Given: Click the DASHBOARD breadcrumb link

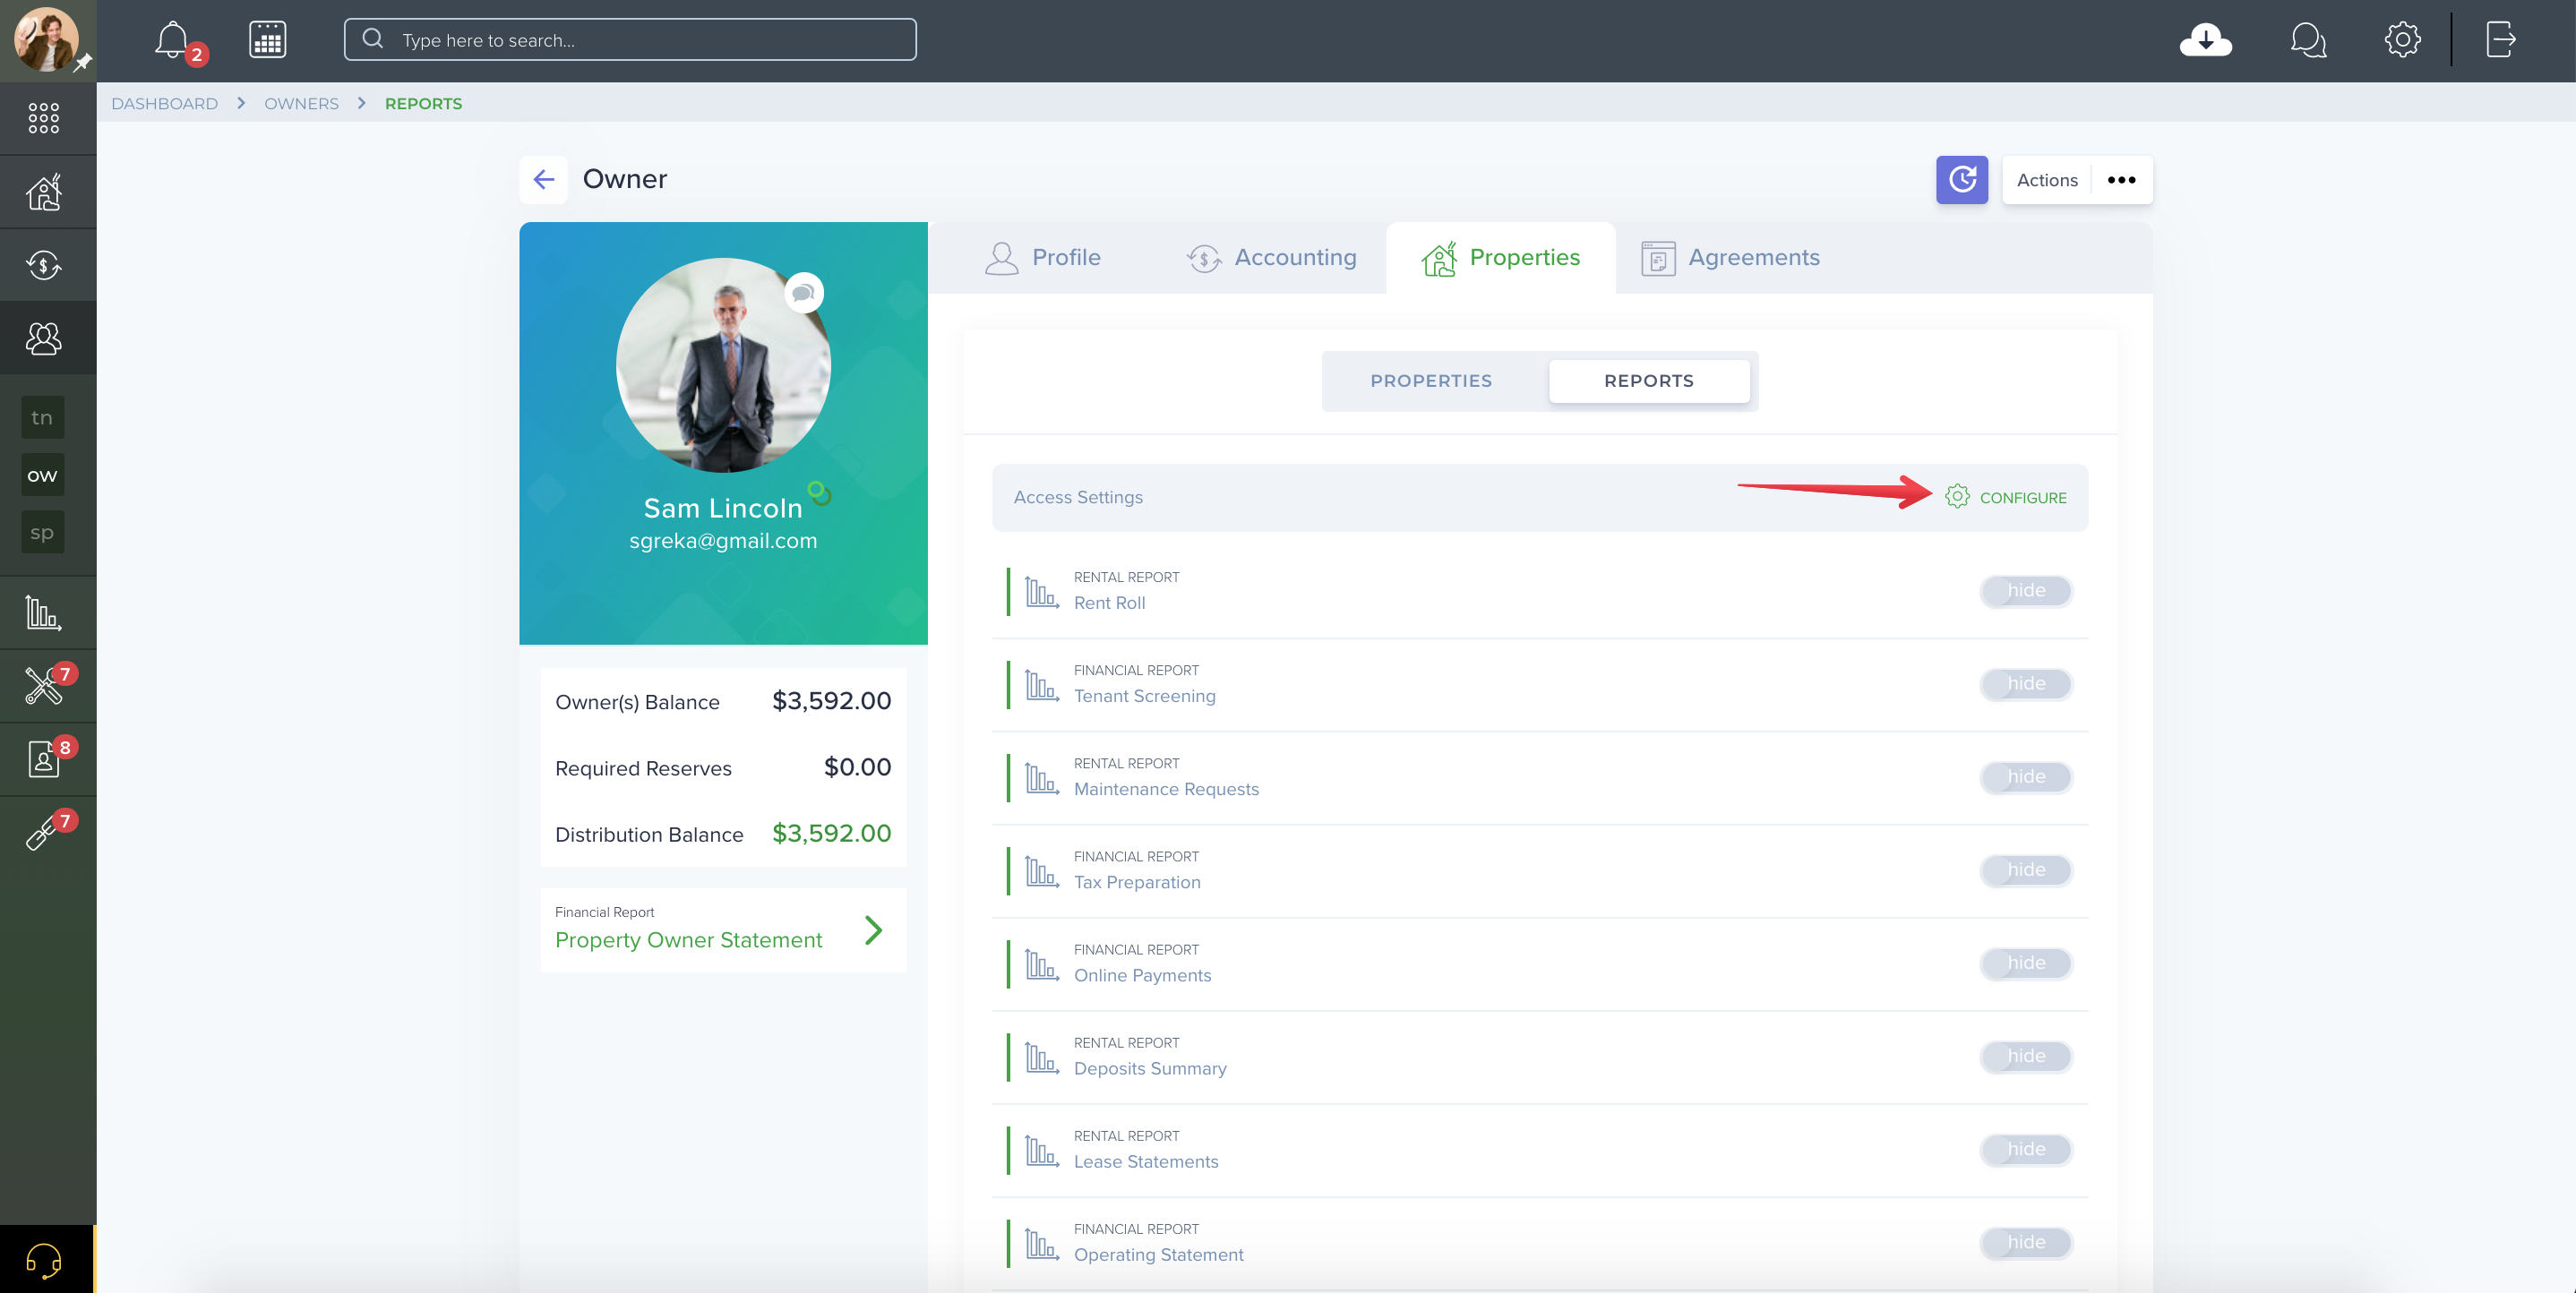Looking at the screenshot, I should pos(164,104).
